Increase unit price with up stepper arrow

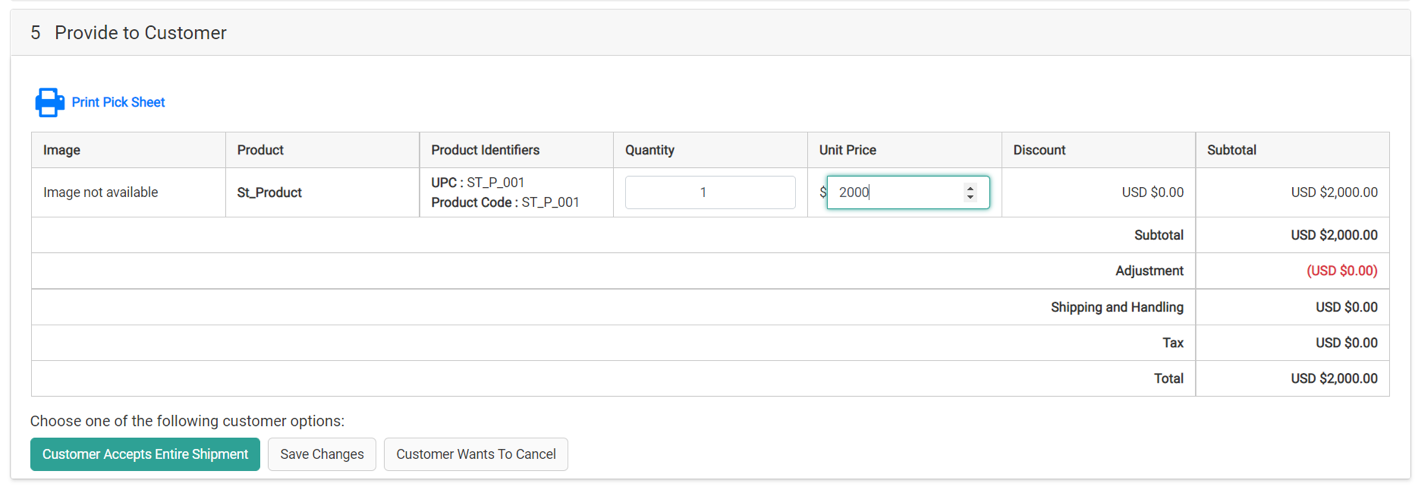(970, 187)
